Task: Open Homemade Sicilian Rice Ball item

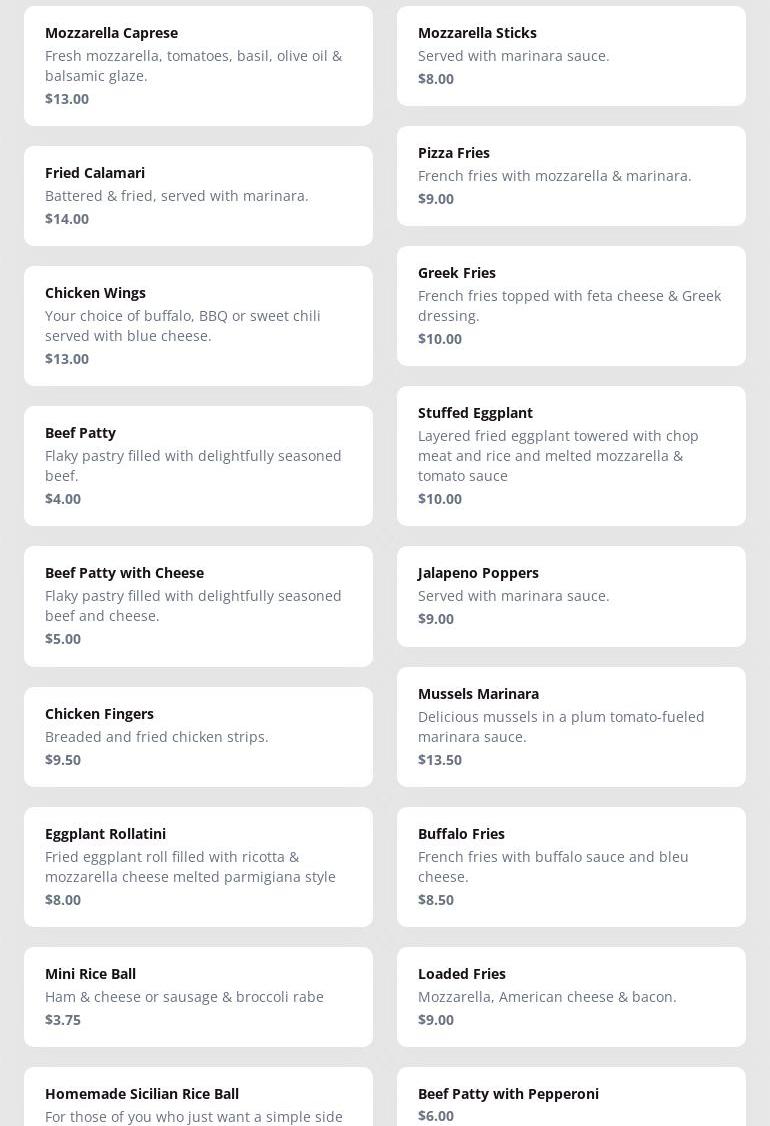Action: pos(198,1098)
